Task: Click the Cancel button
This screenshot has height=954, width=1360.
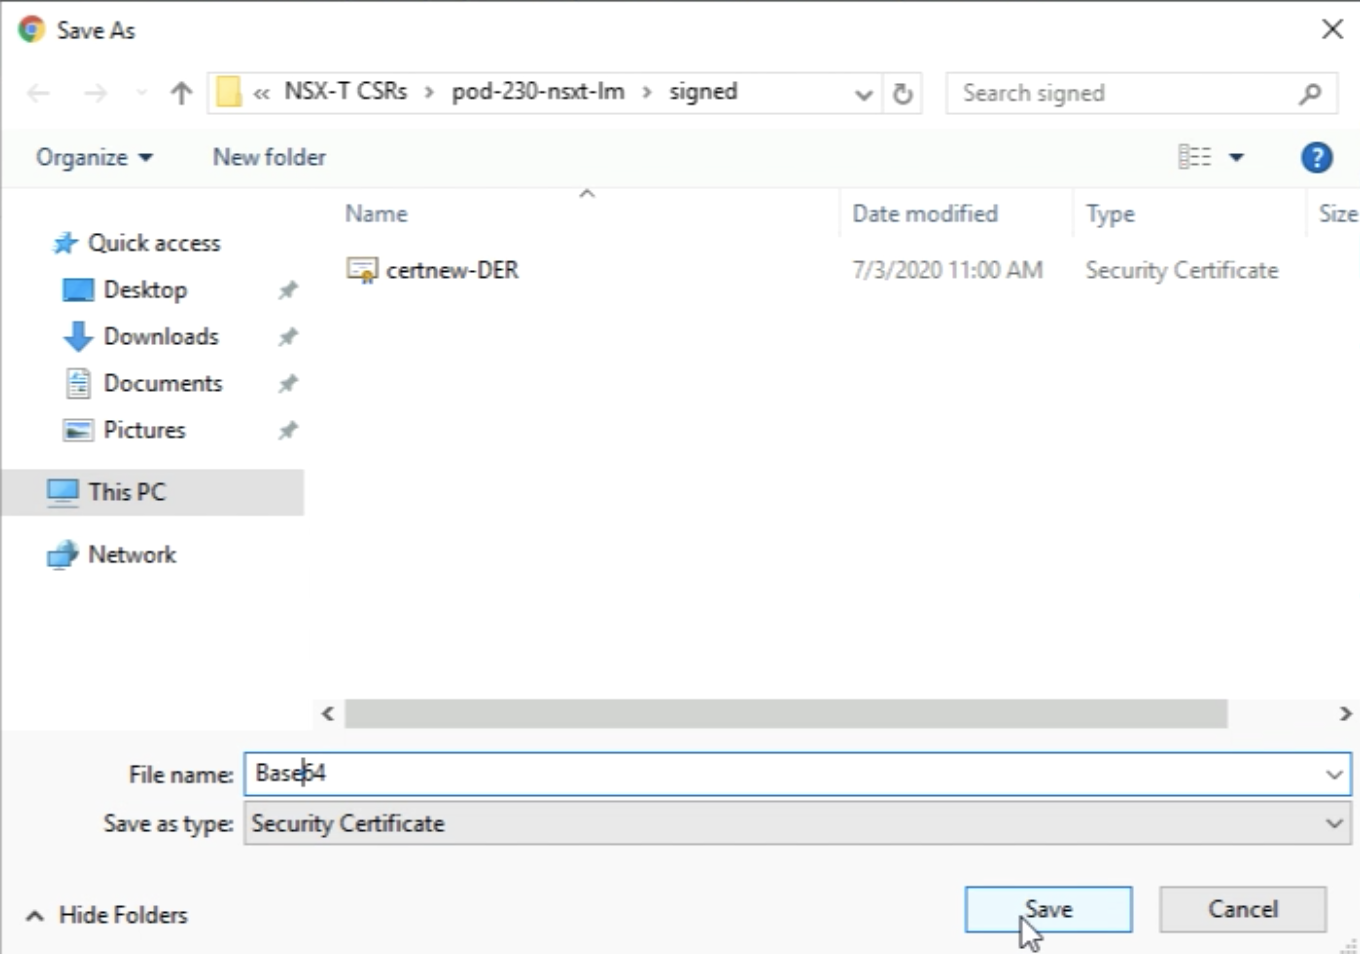Action: coord(1242,909)
